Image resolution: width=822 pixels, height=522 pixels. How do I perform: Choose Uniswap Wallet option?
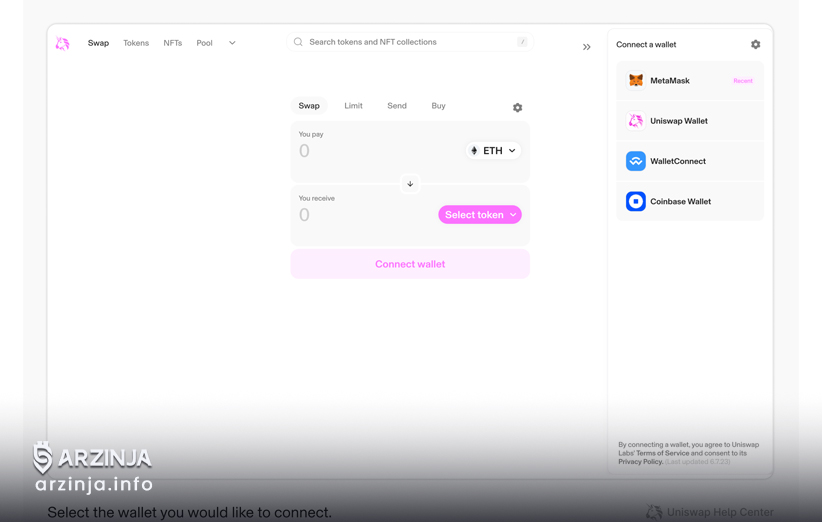(x=690, y=121)
